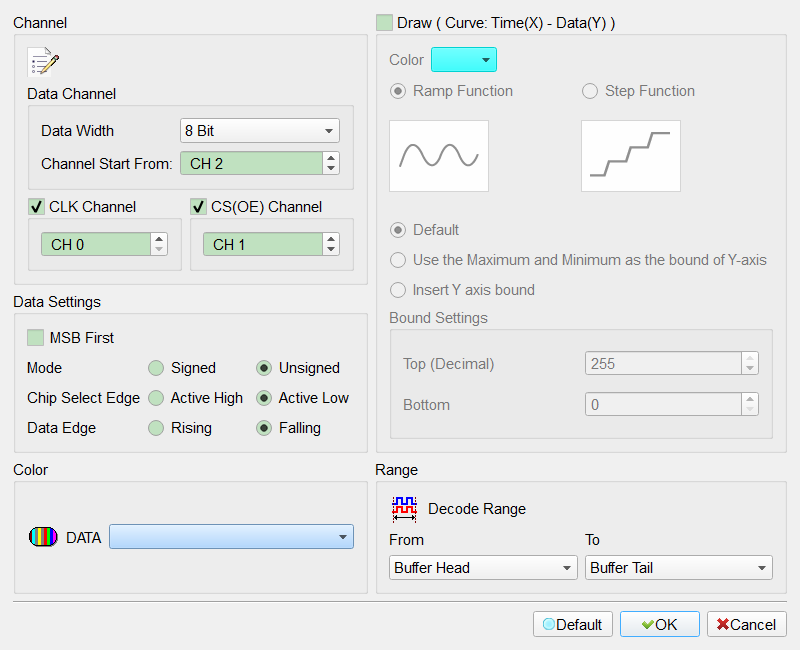
Task: Open the DATA color dropdown
Action: coord(231,537)
